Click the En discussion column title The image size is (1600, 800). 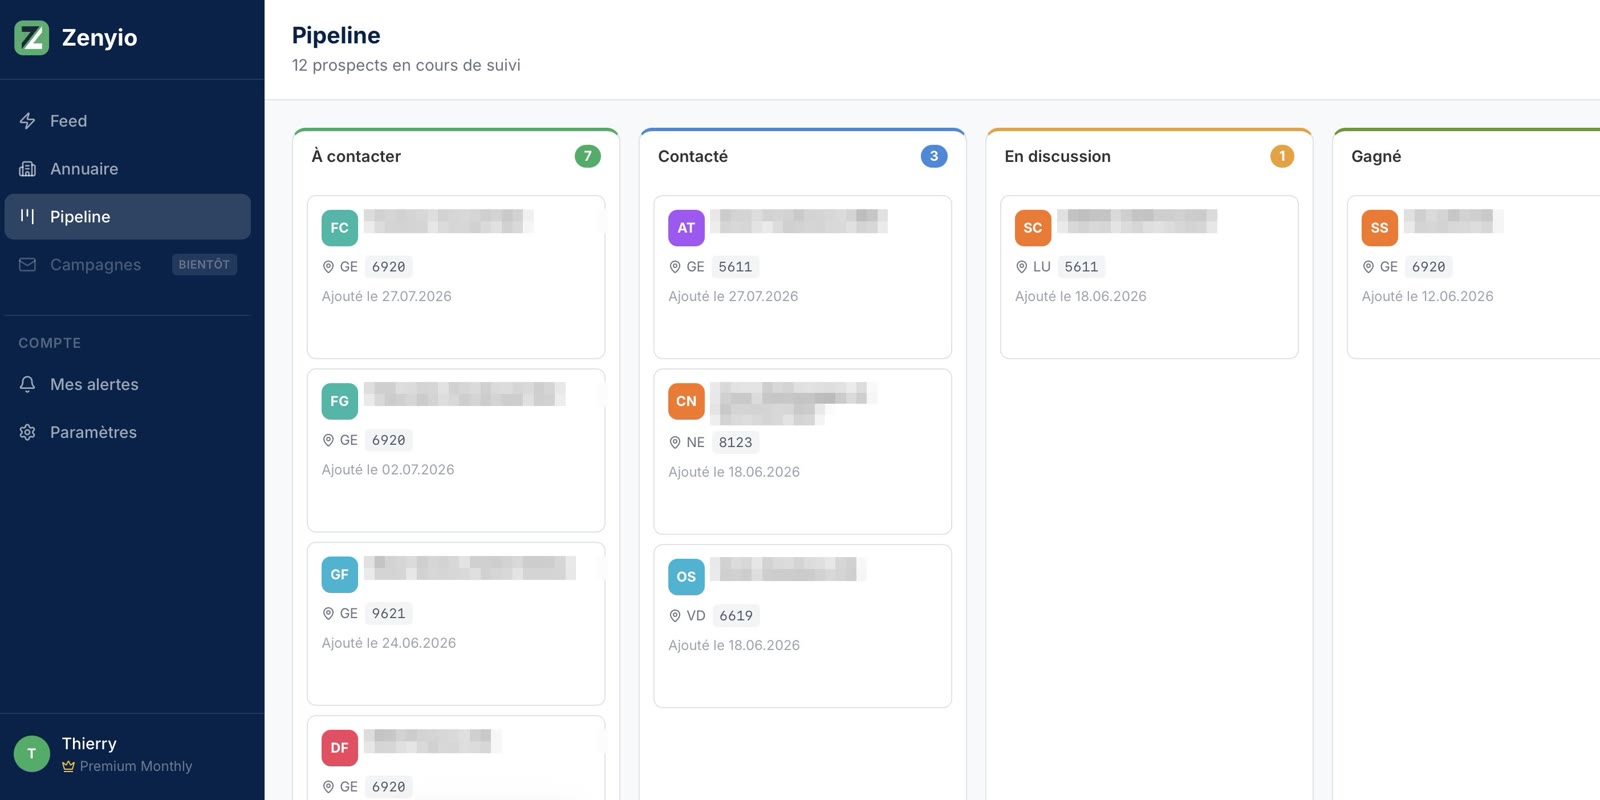tap(1058, 156)
